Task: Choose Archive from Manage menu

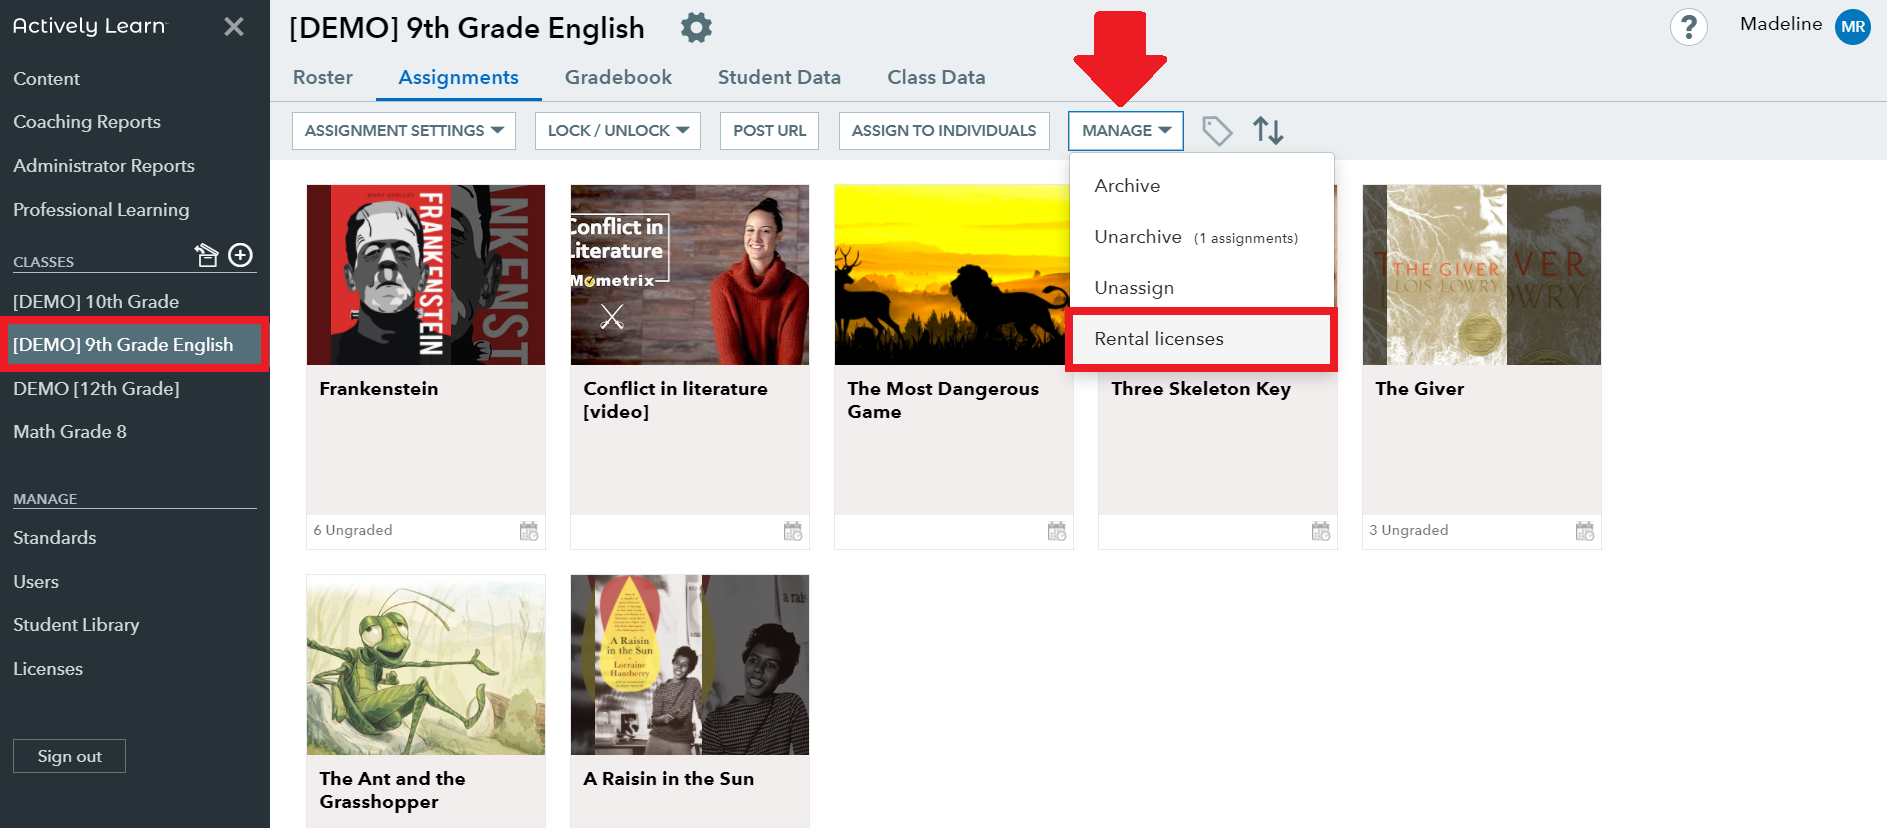Action: click(1202, 186)
